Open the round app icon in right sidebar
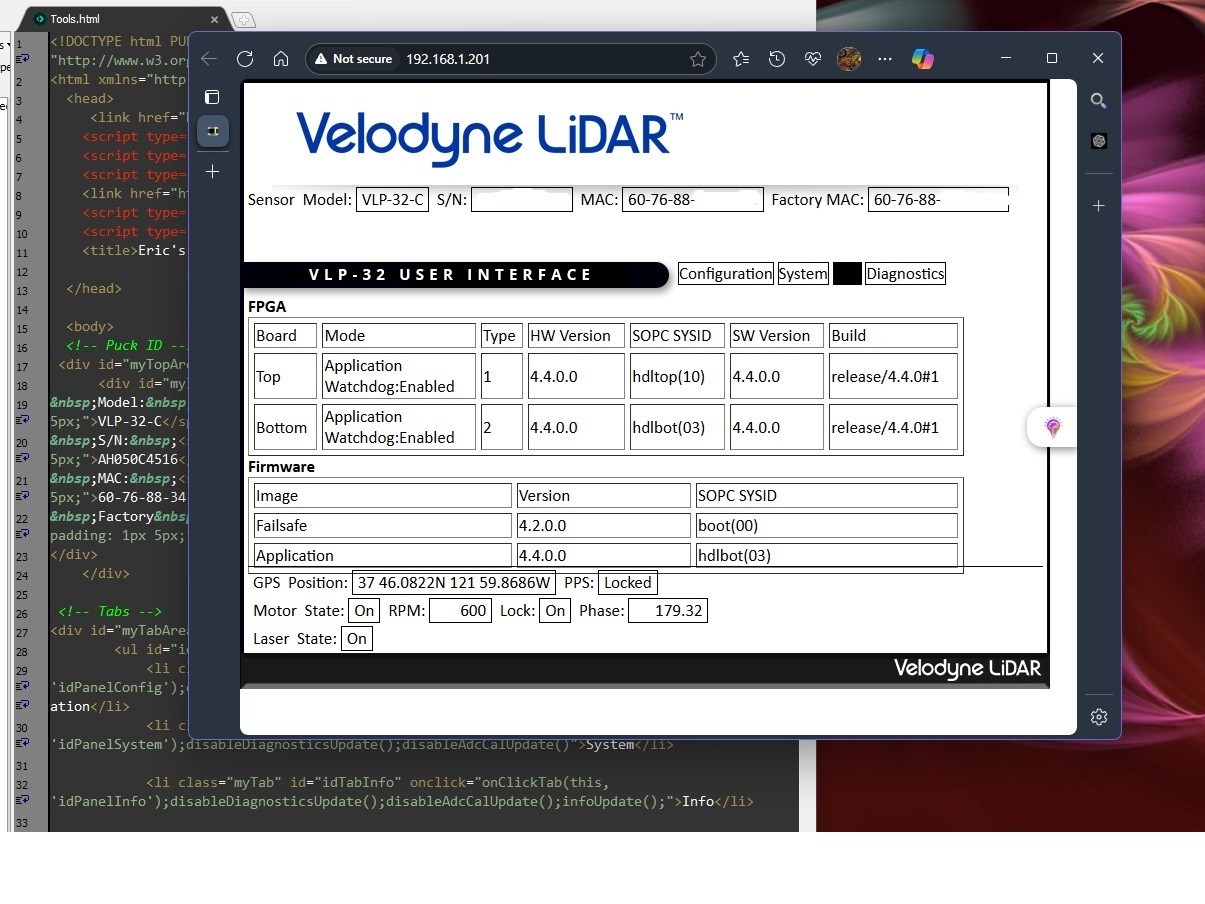 tap(1098, 141)
